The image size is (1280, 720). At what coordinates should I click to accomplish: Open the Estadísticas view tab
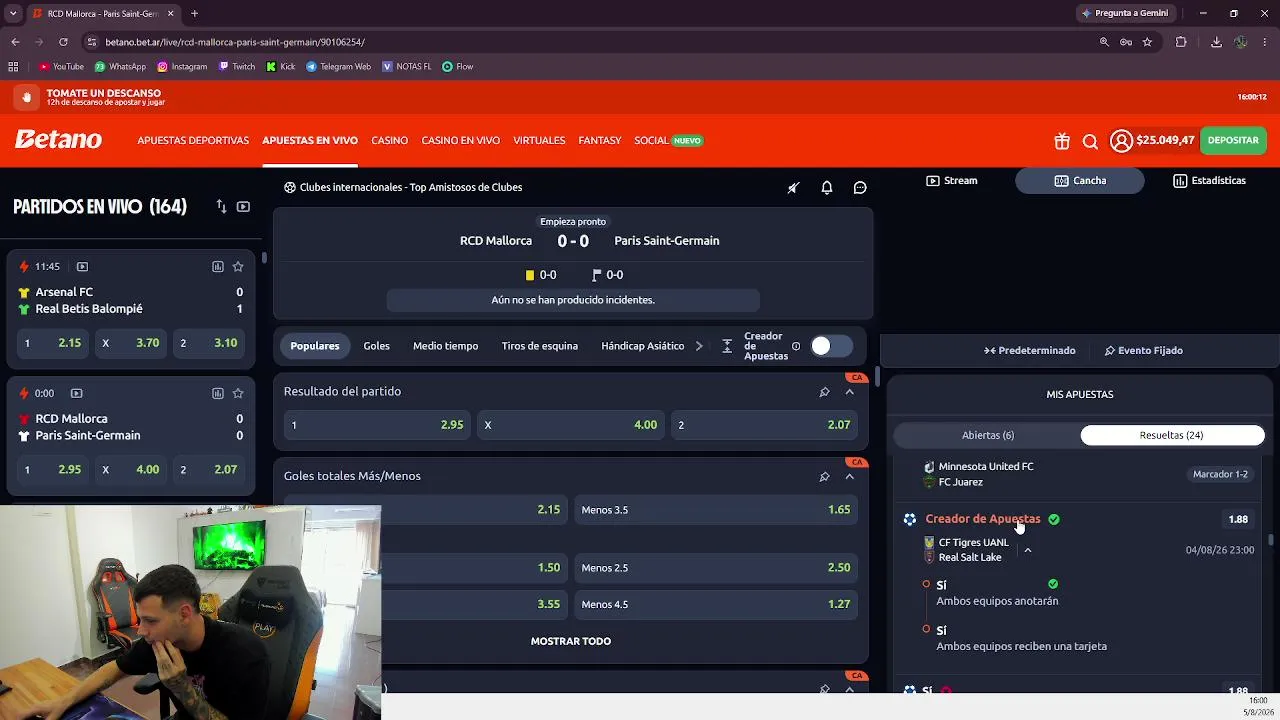tap(1209, 181)
